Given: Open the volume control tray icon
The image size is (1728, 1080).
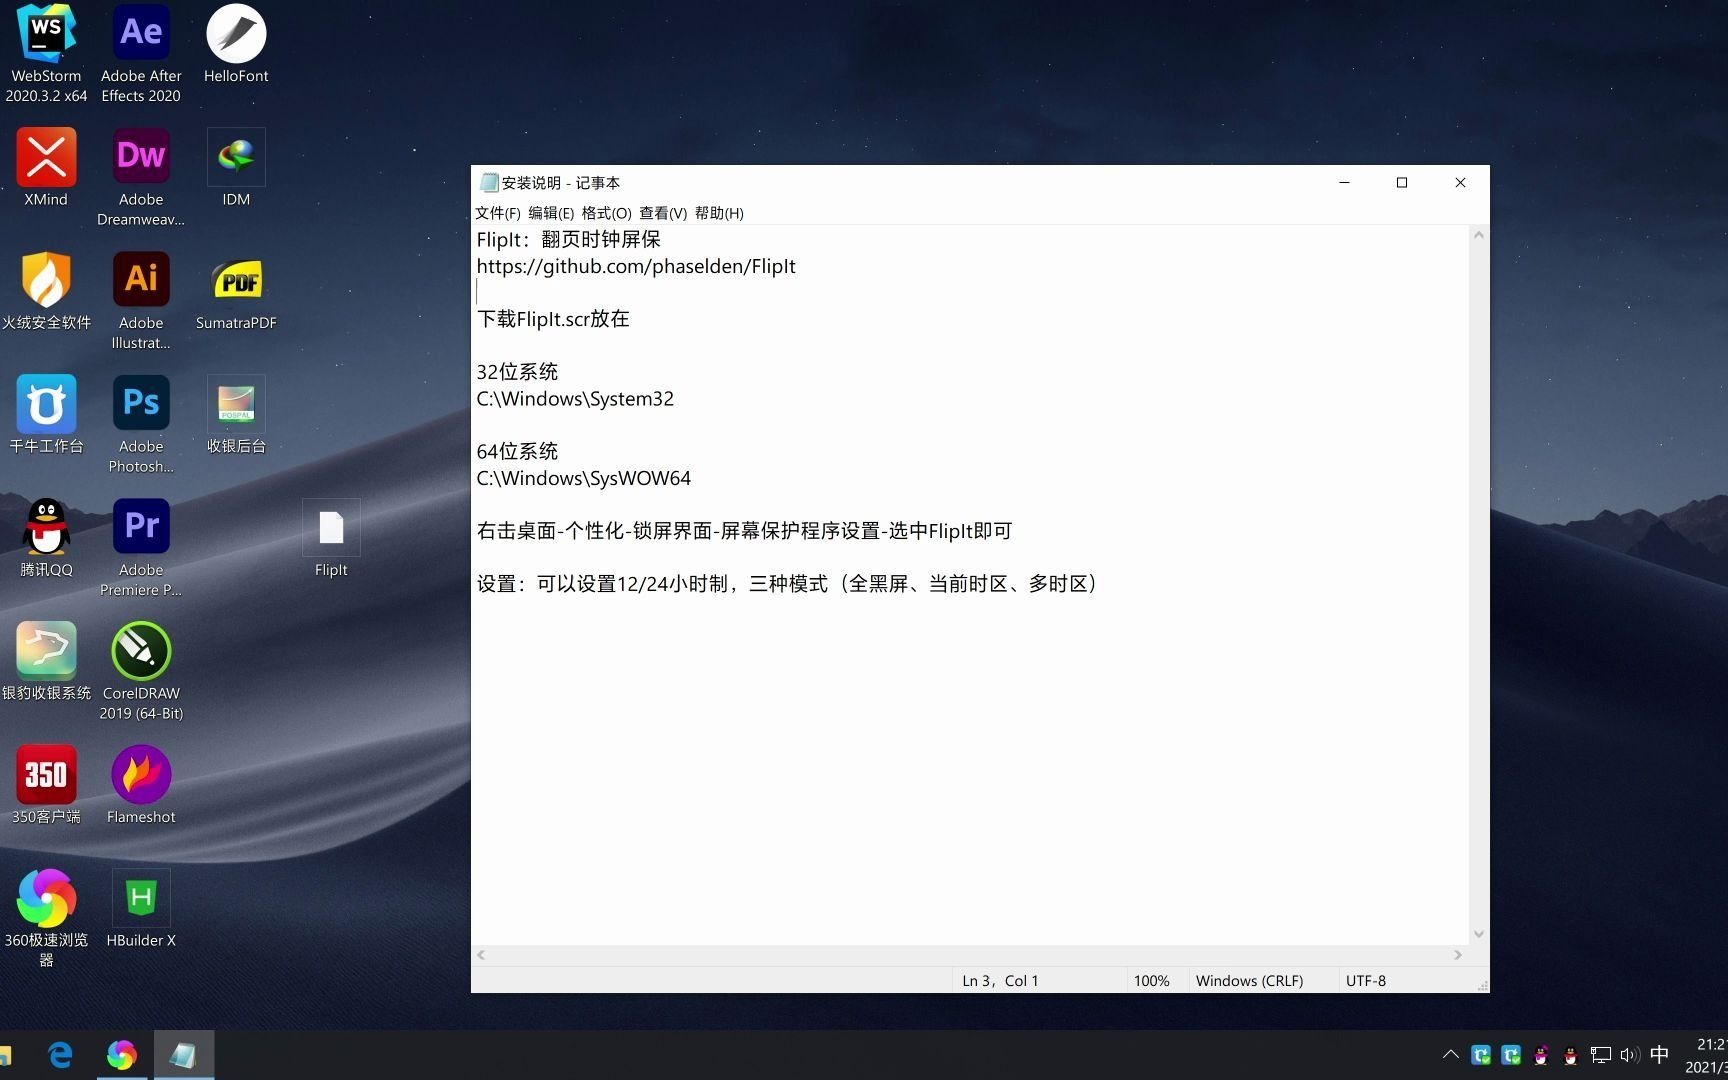Looking at the screenshot, I should pos(1630,1055).
